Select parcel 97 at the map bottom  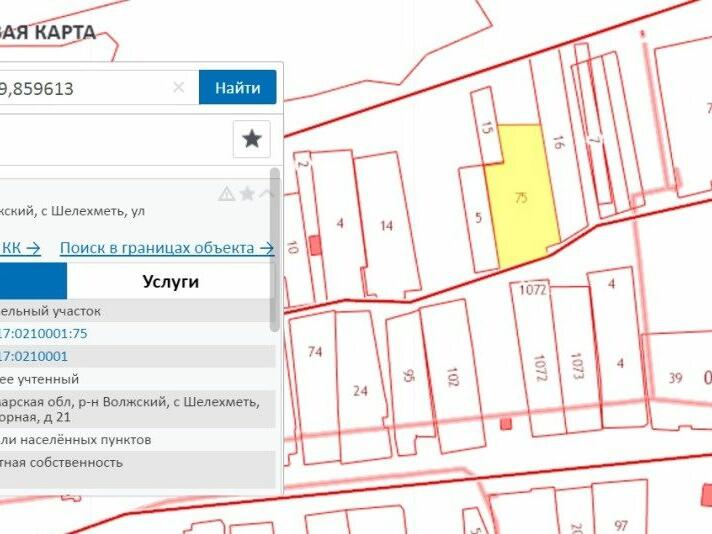pos(621,525)
